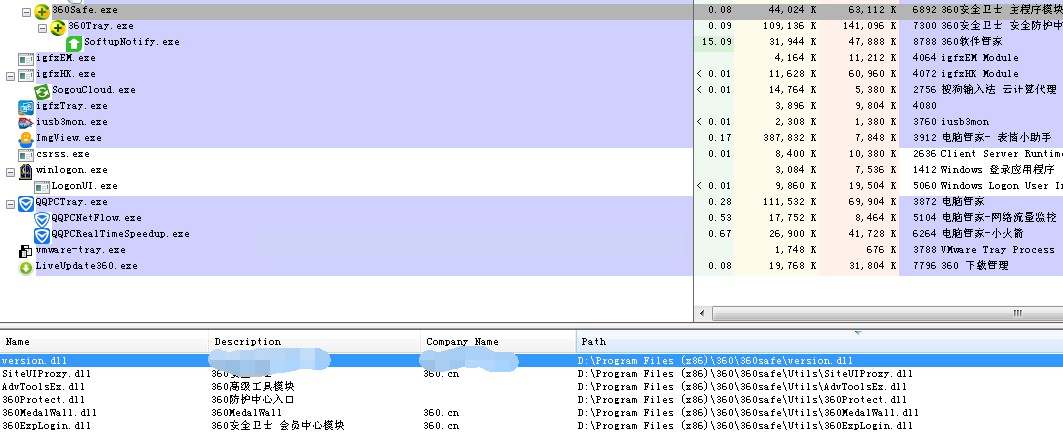Click the igfxHK Module description
This screenshot has height=432, width=1063.
(x=979, y=74)
